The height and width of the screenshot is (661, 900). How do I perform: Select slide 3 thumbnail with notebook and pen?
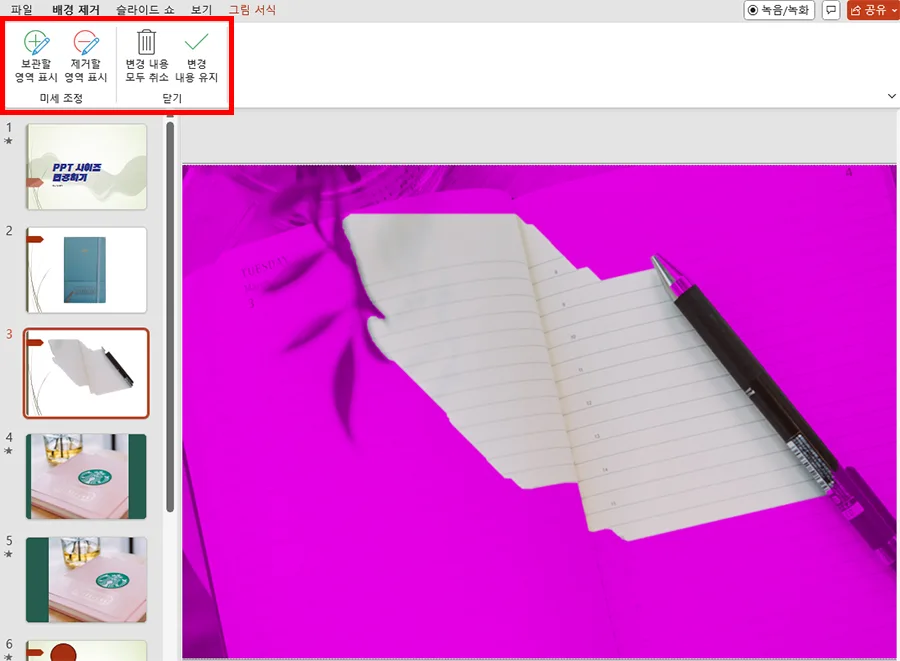86,373
